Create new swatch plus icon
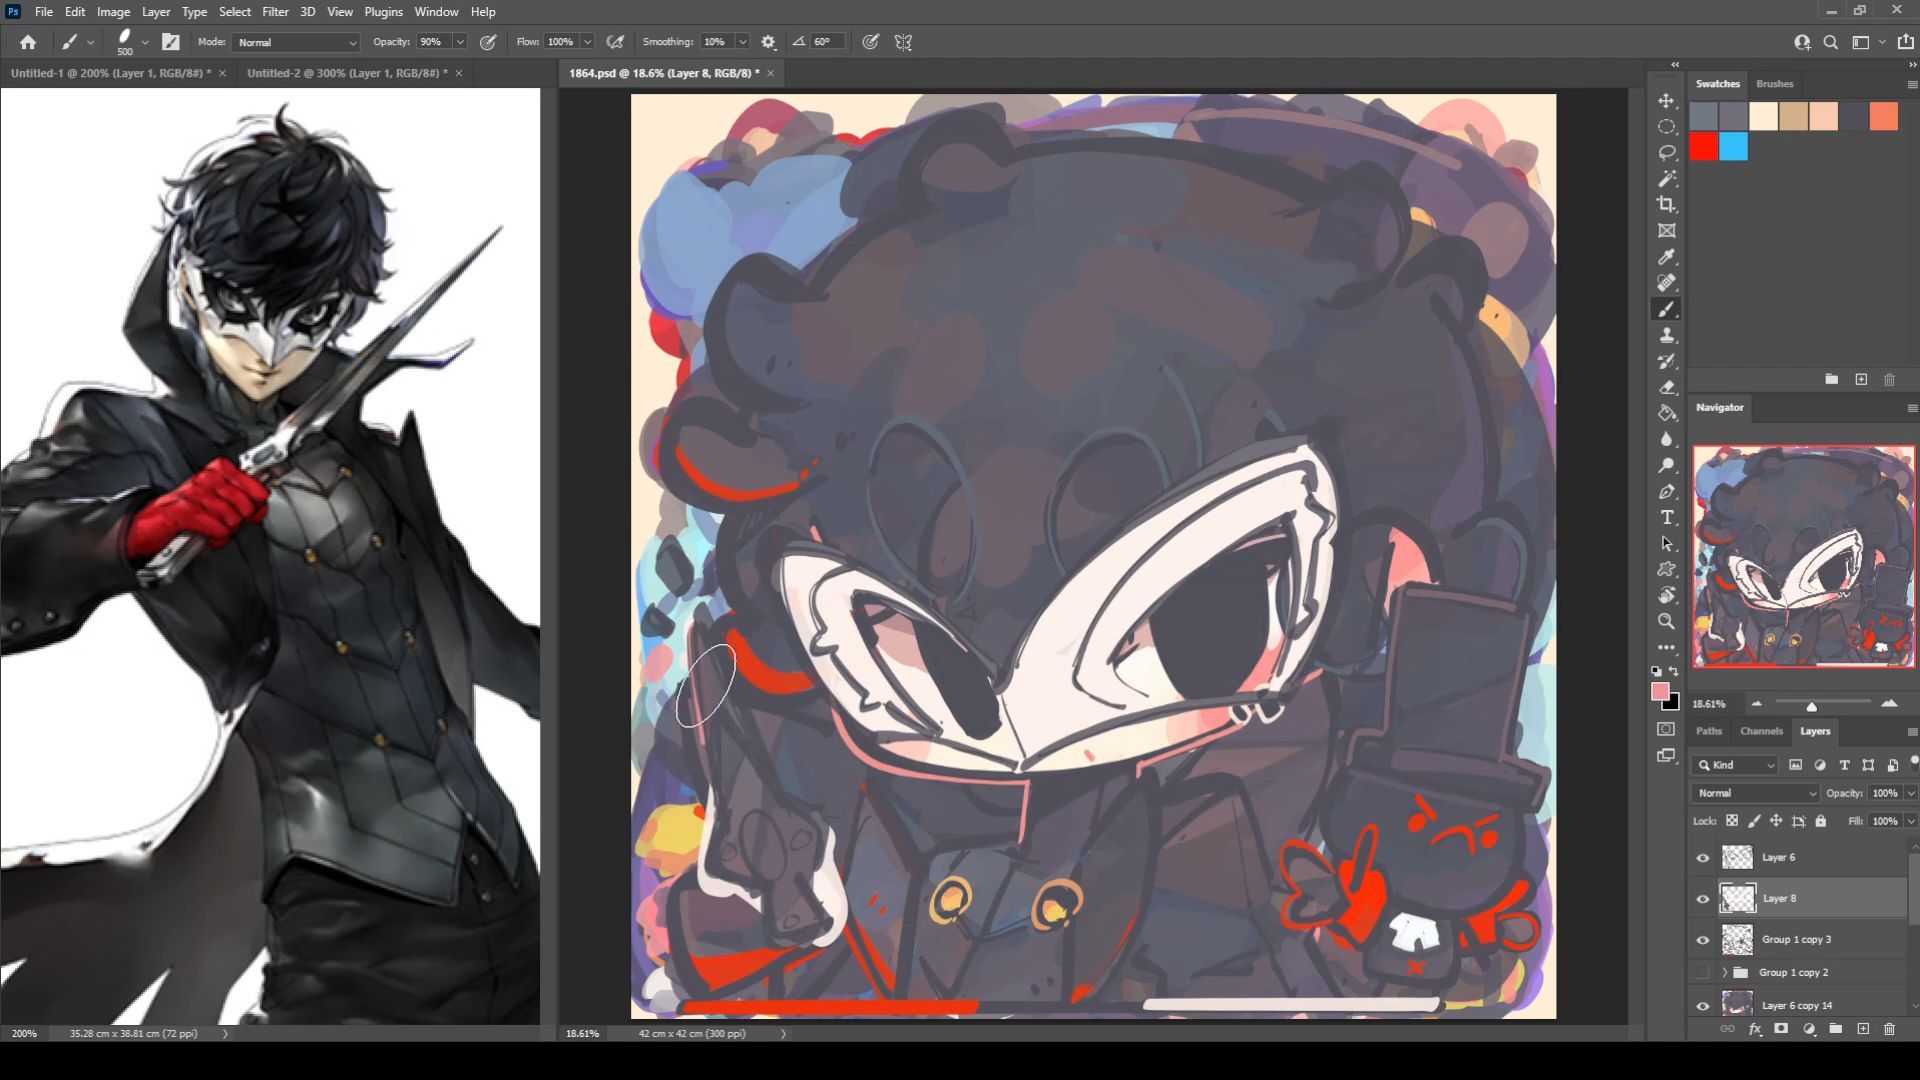 click(1861, 380)
